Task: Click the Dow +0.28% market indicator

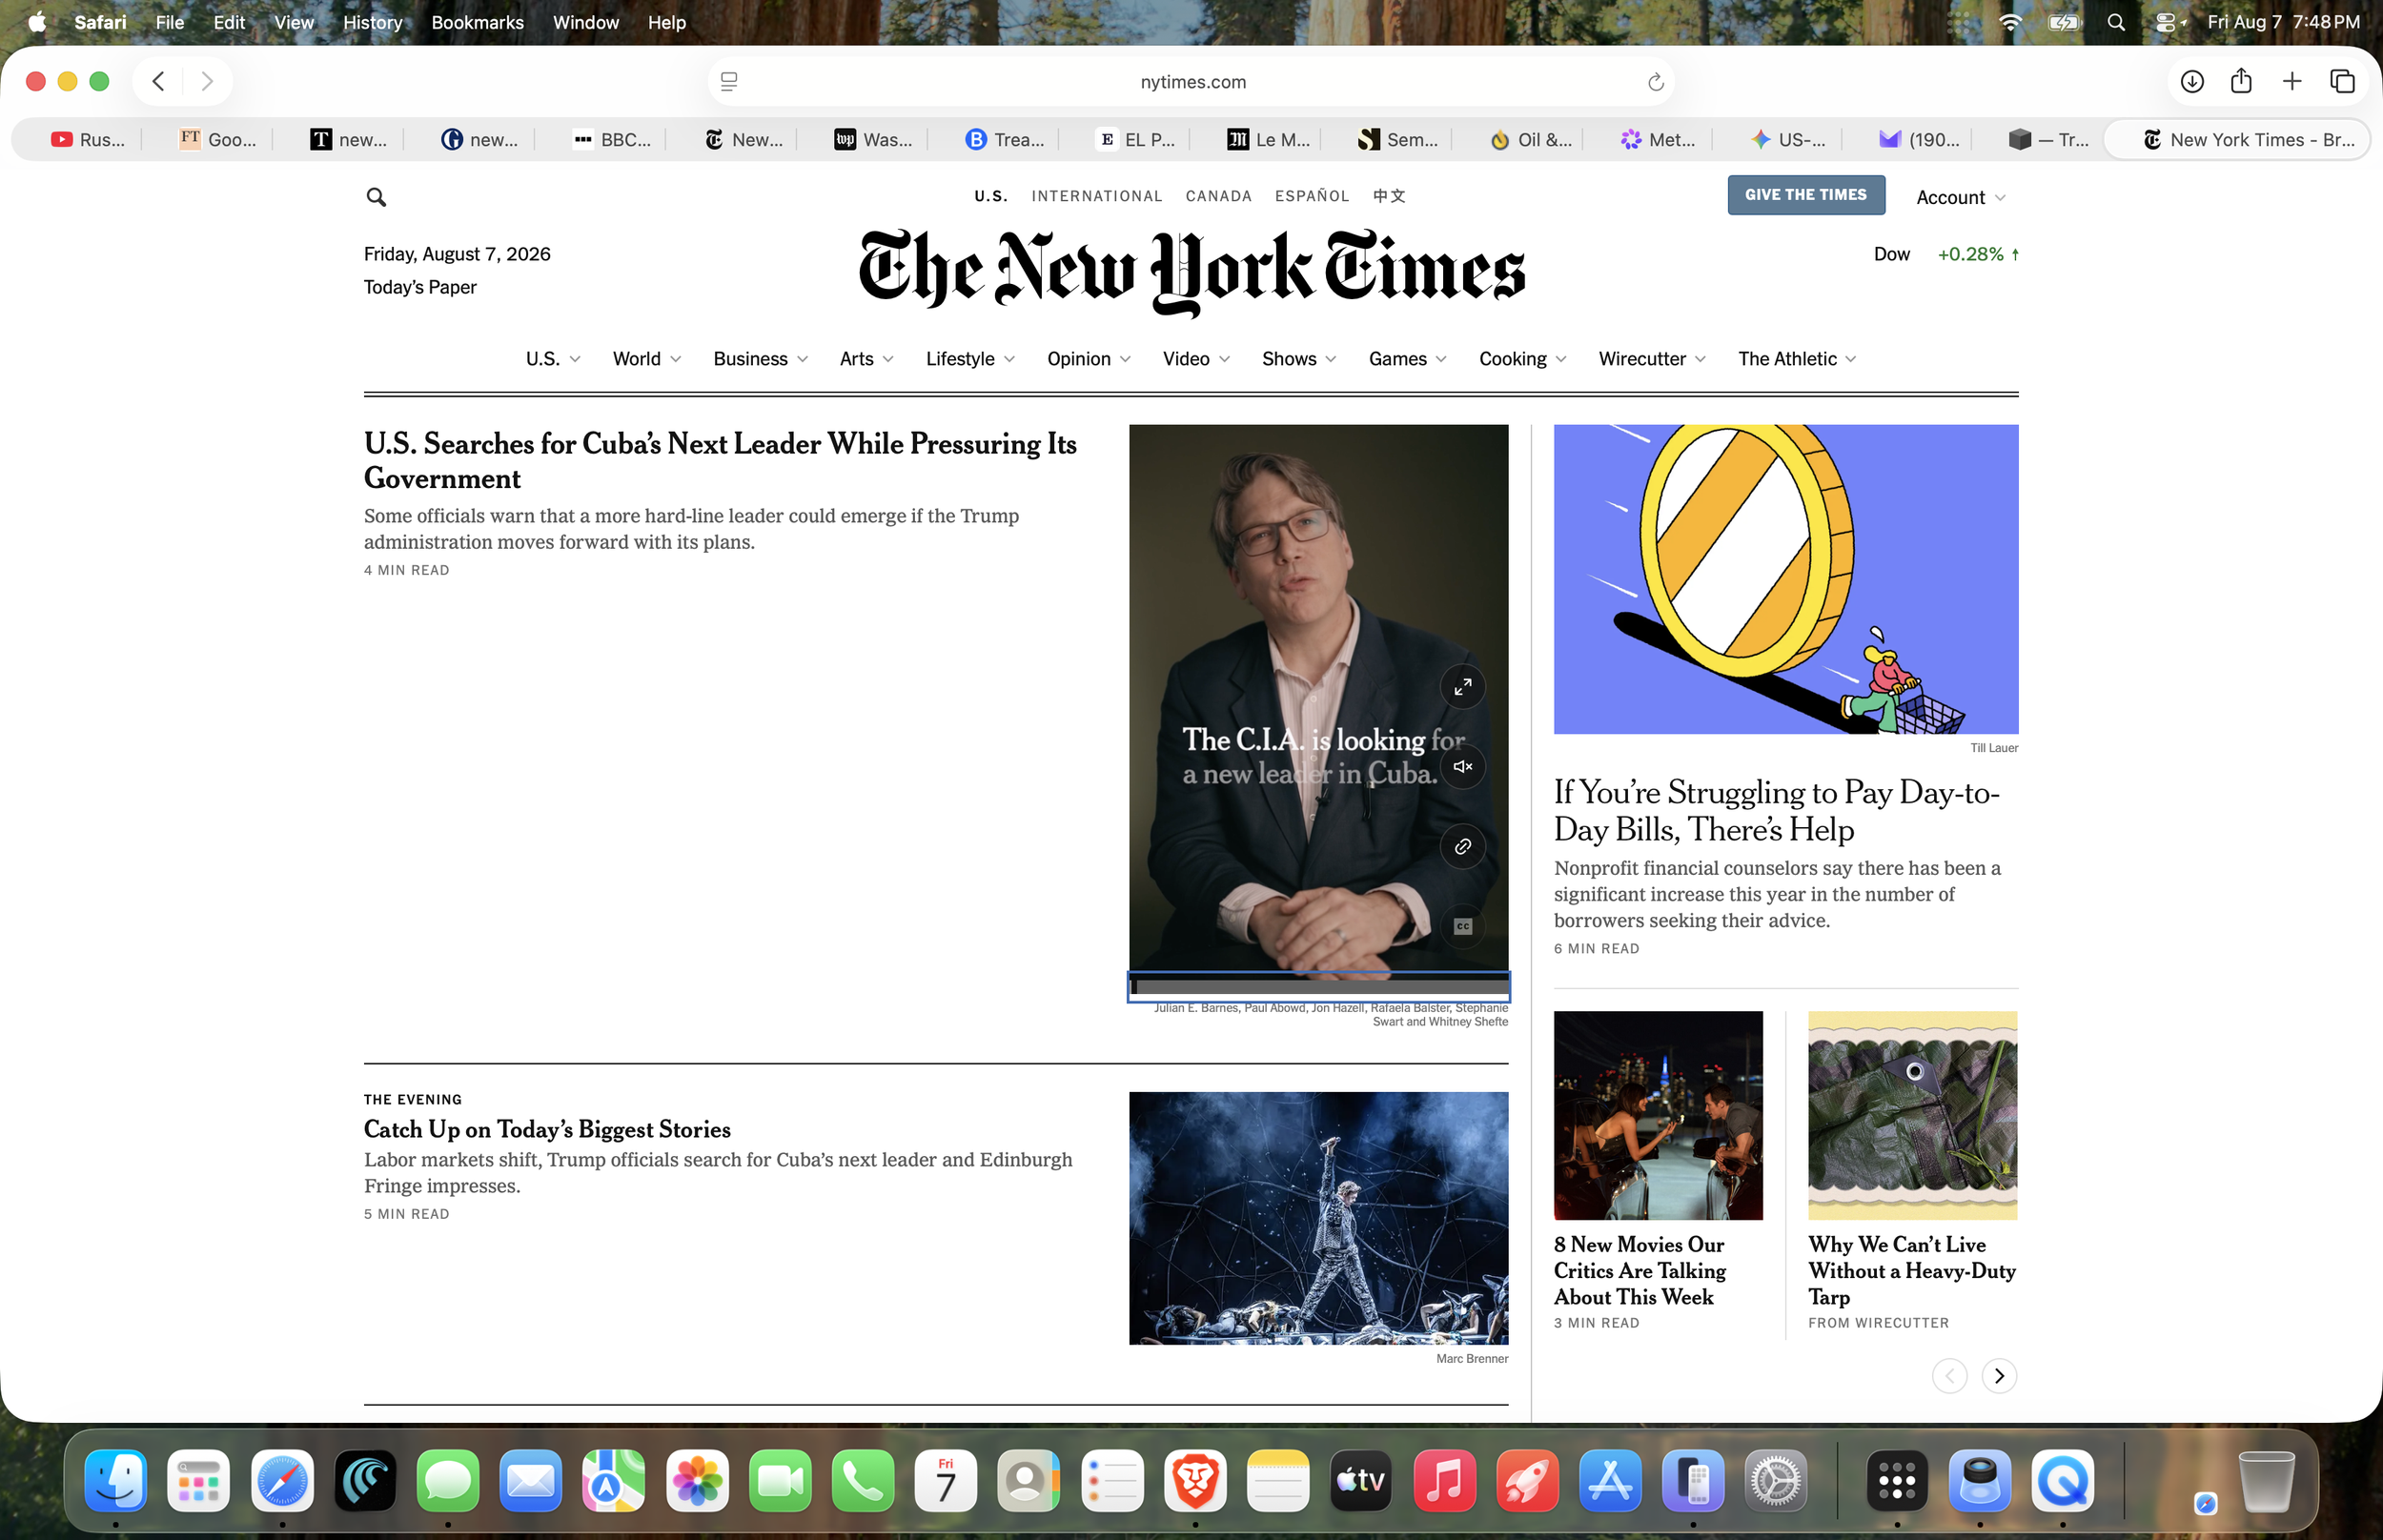Action: (1945, 254)
